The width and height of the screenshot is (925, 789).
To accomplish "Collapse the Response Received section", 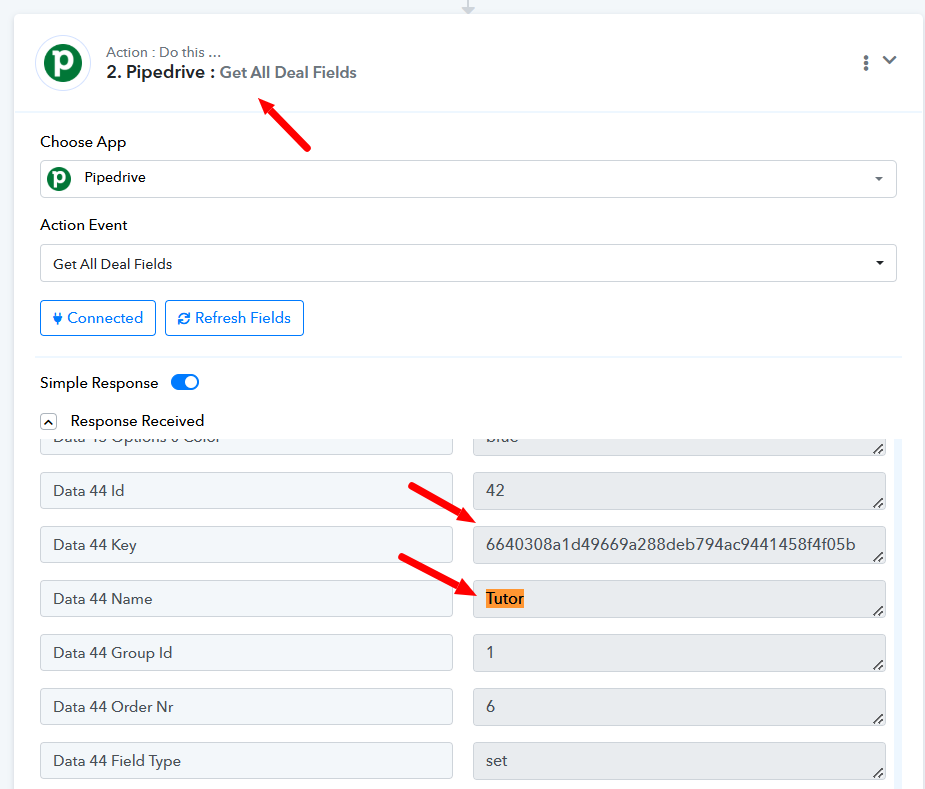I will coord(48,421).
